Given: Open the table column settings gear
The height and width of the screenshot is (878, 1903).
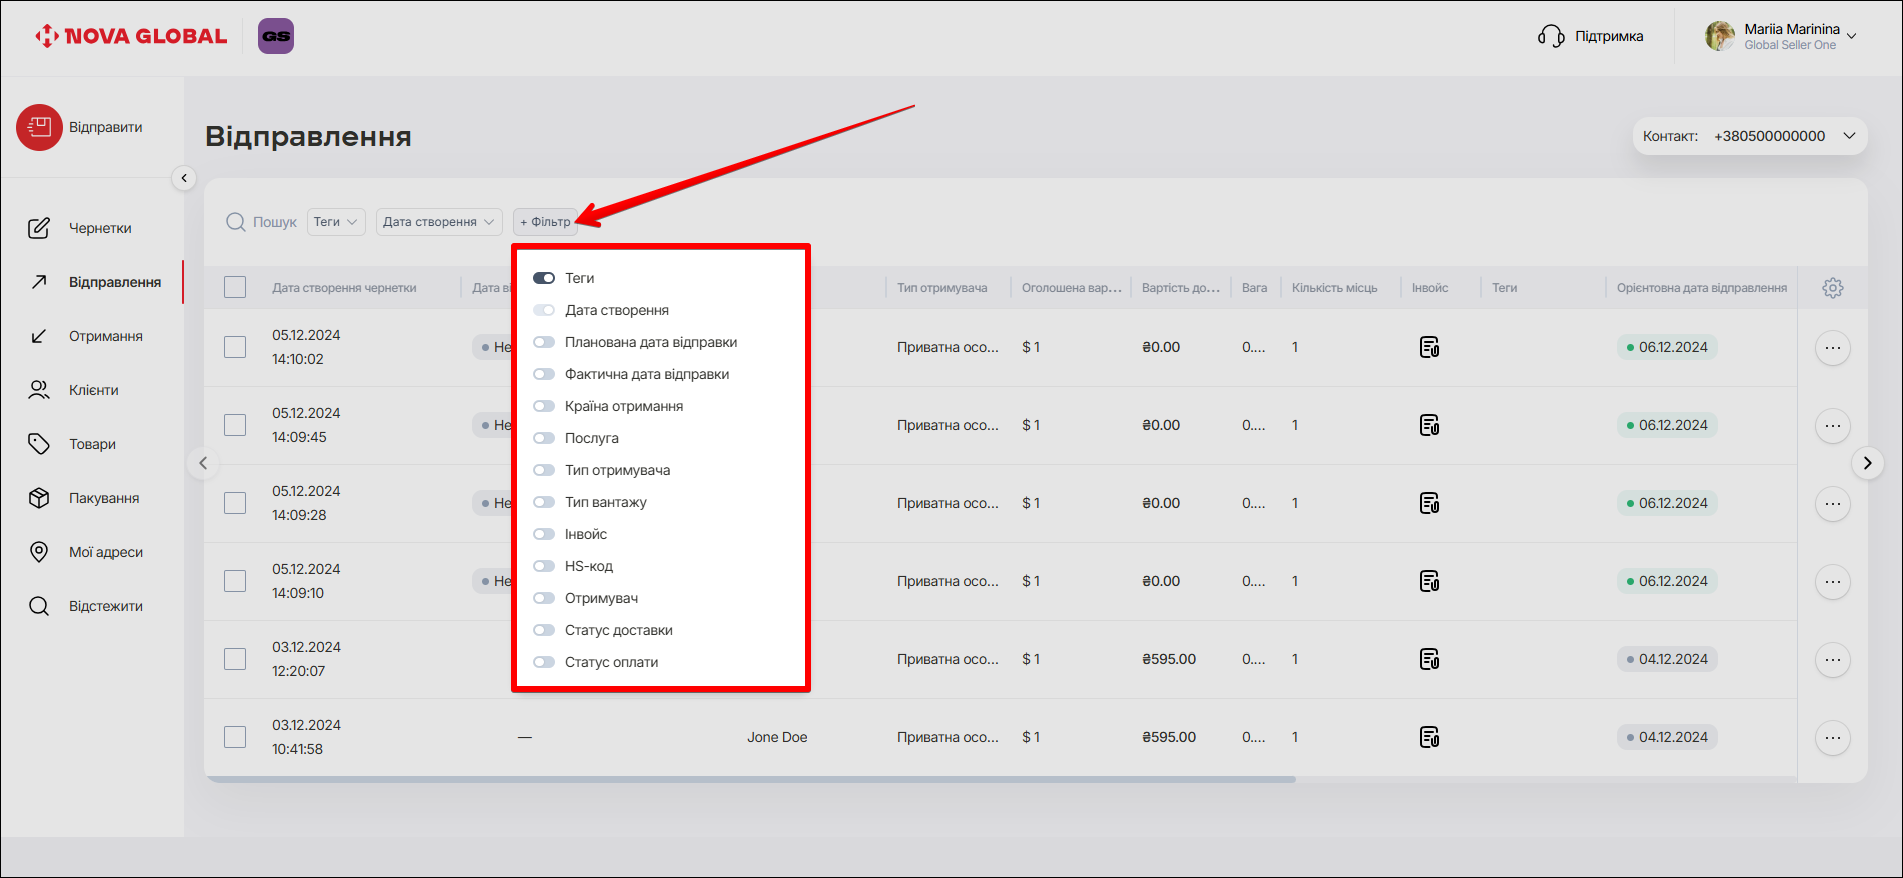Looking at the screenshot, I should (1832, 288).
